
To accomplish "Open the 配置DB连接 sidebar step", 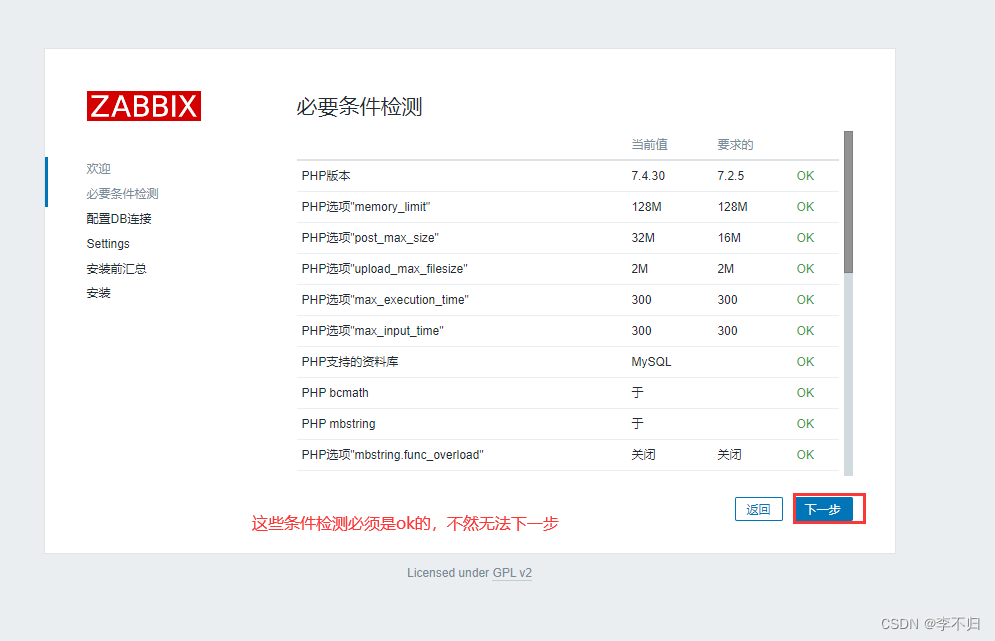I will (x=119, y=219).
